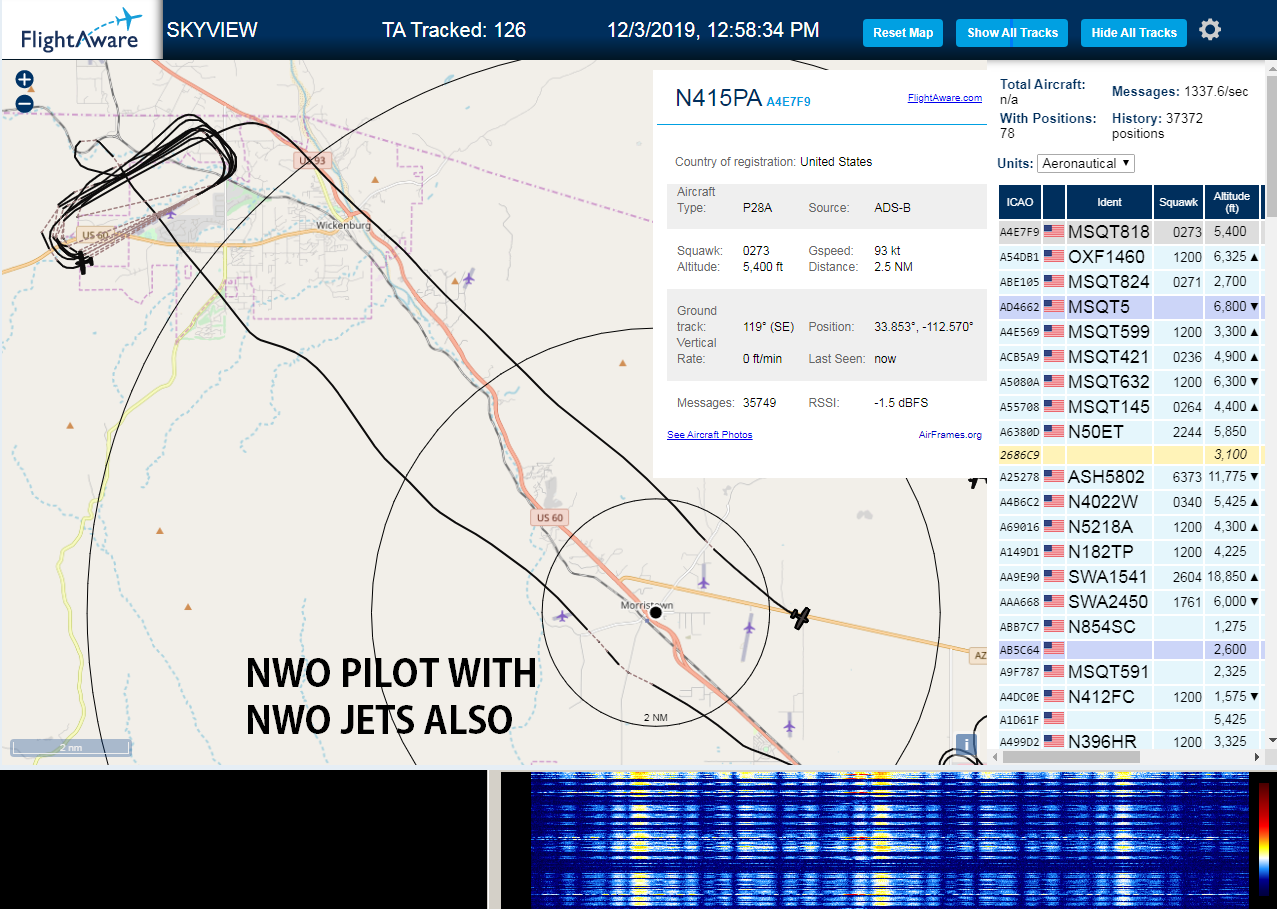Select the MSQT818 row in the aircraft table

(x=1130, y=231)
